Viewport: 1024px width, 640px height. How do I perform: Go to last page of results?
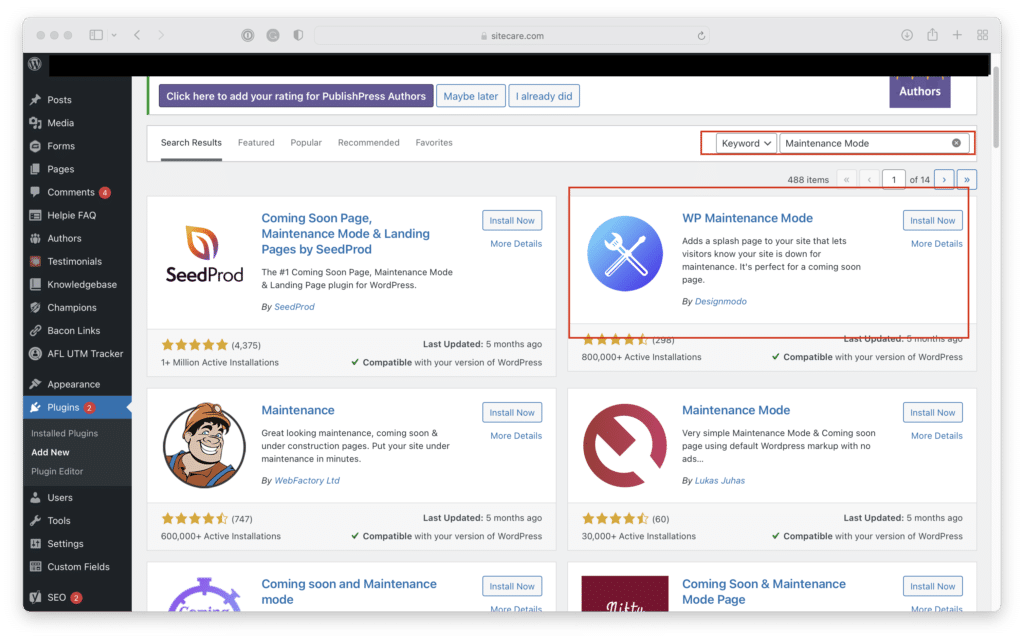coord(967,179)
